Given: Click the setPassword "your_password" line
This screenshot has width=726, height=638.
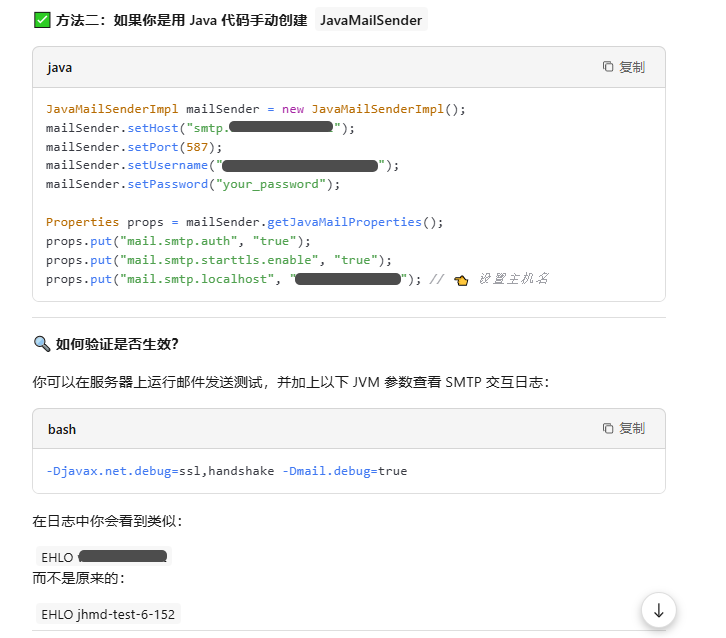Looking at the screenshot, I should click(193, 184).
